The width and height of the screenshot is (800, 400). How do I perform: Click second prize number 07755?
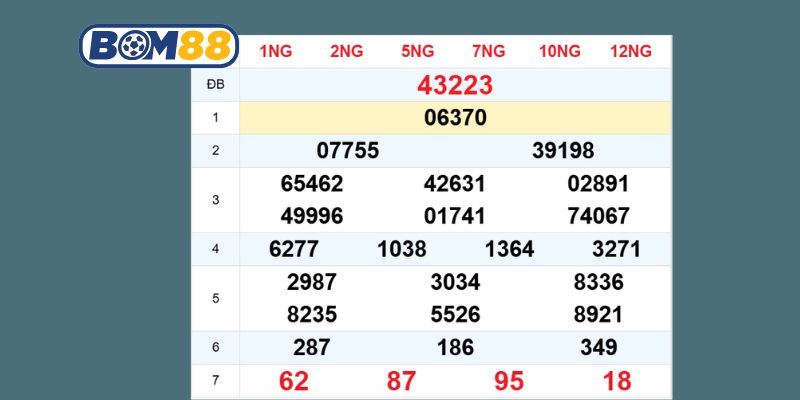[347, 151]
